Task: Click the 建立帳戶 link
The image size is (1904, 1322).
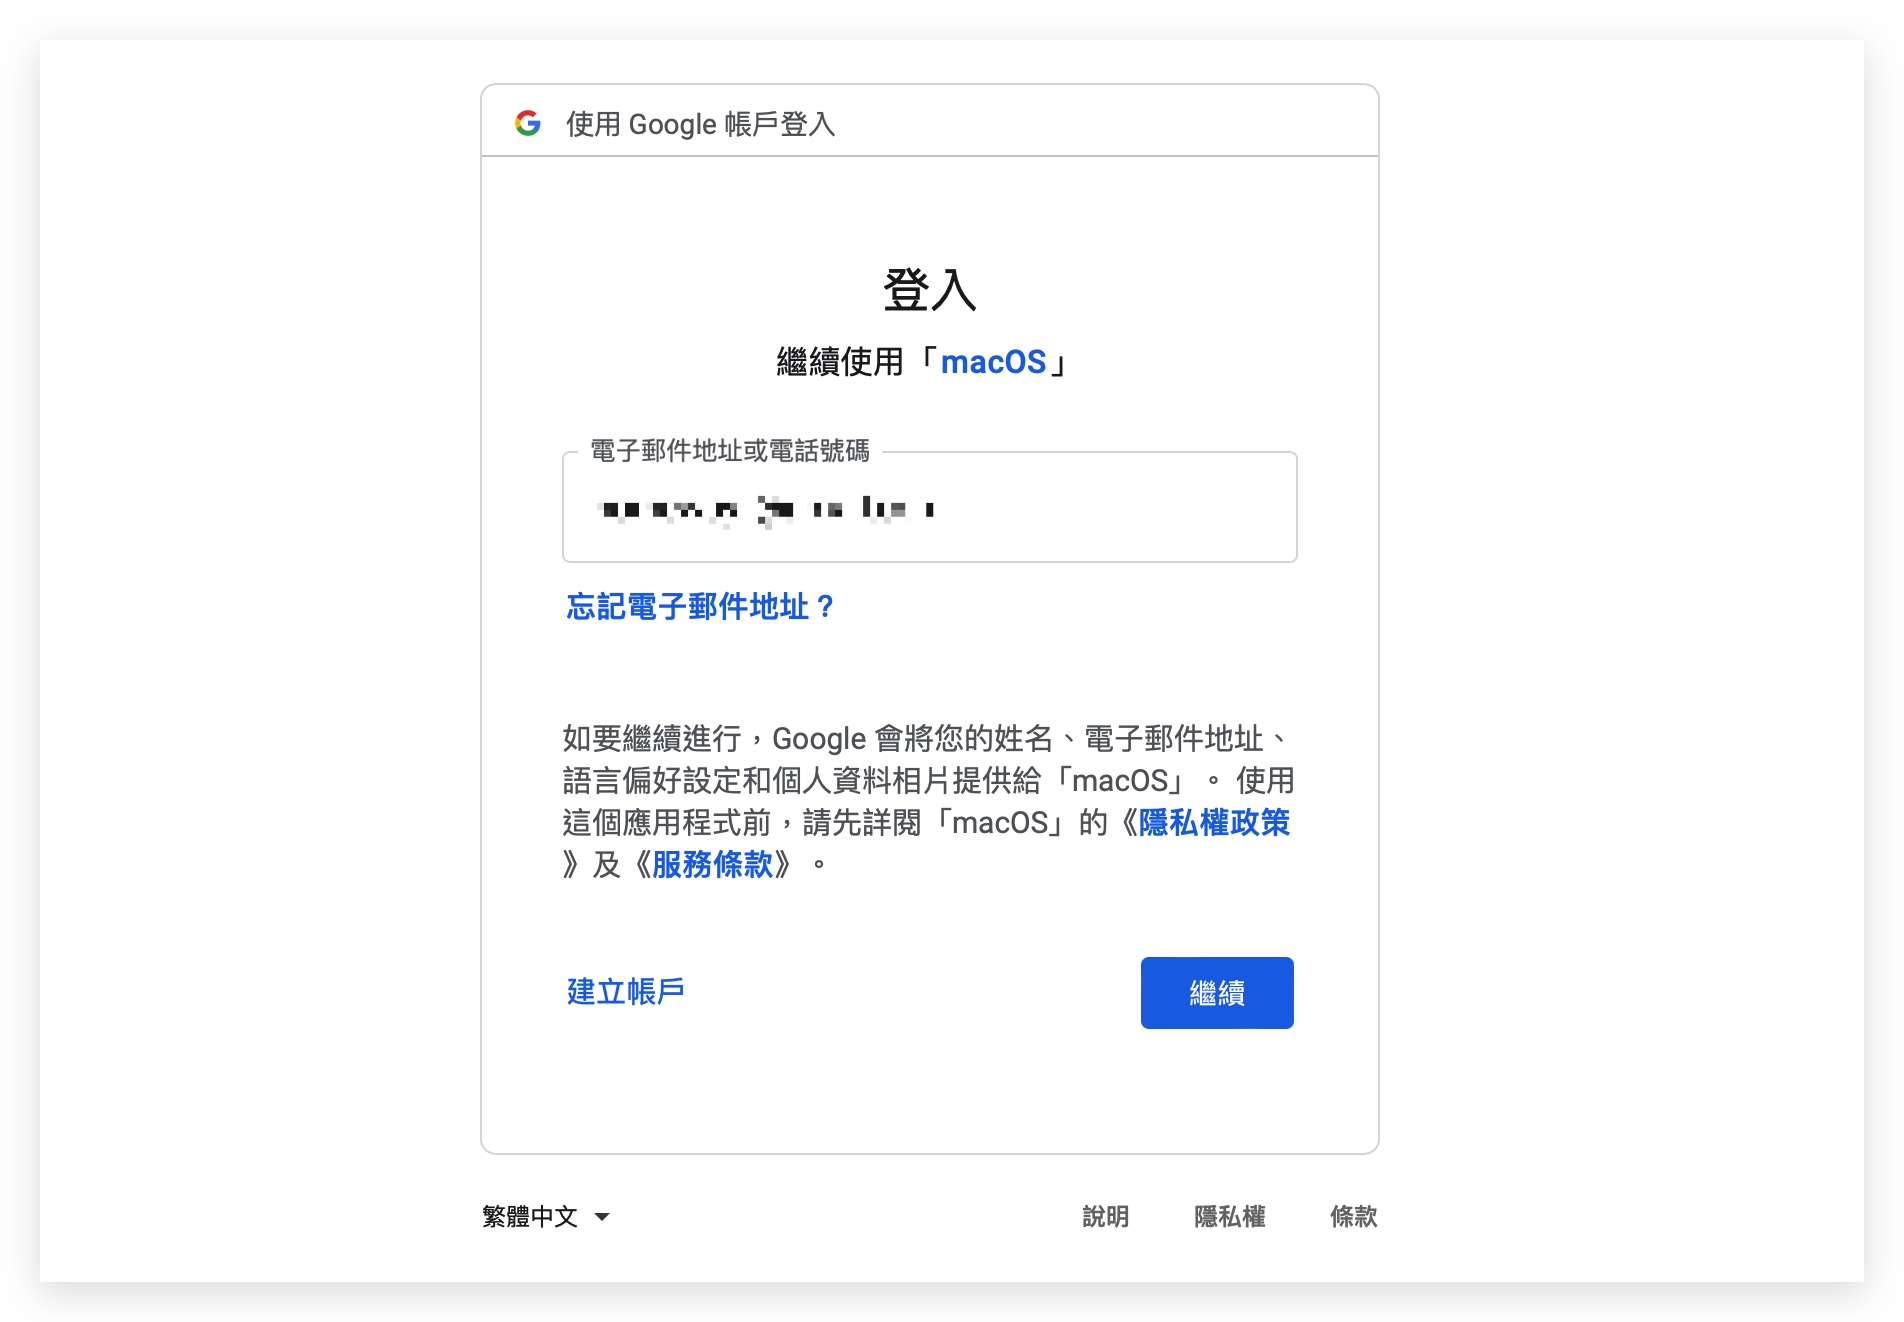Action: pyautogui.click(x=626, y=991)
